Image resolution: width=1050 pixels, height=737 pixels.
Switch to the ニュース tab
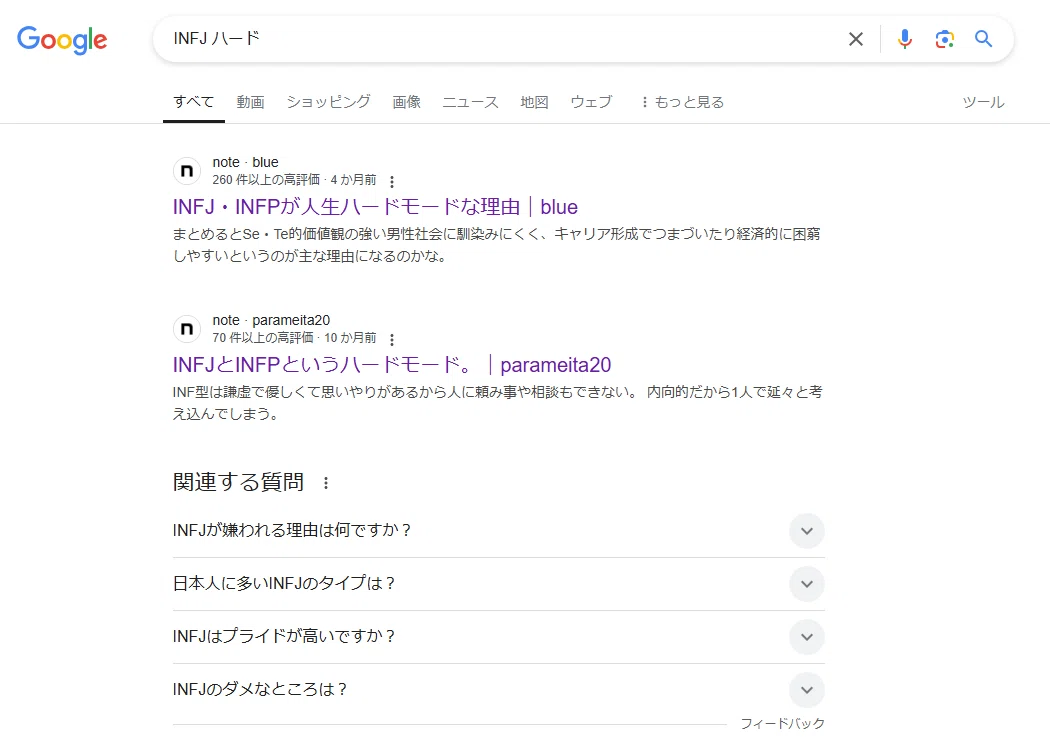coord(470,102)
